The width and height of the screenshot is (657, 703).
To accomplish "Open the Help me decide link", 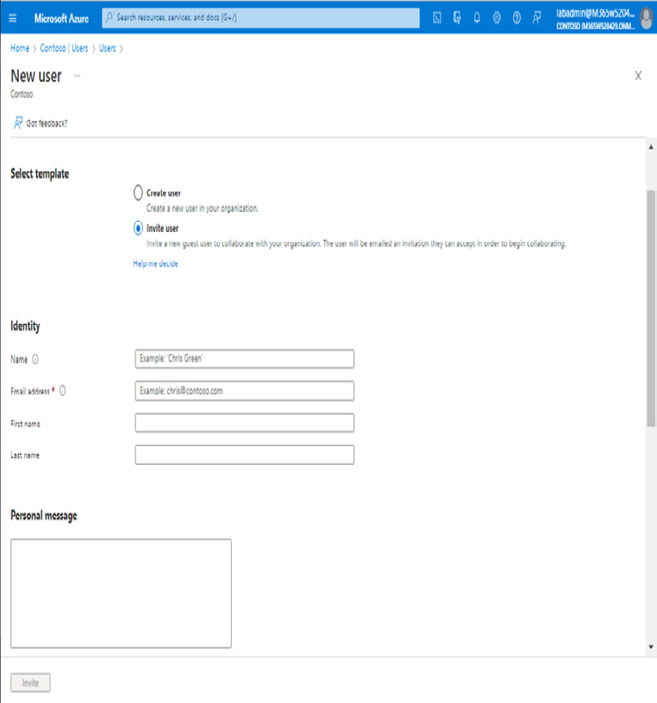I will point(156,264).
